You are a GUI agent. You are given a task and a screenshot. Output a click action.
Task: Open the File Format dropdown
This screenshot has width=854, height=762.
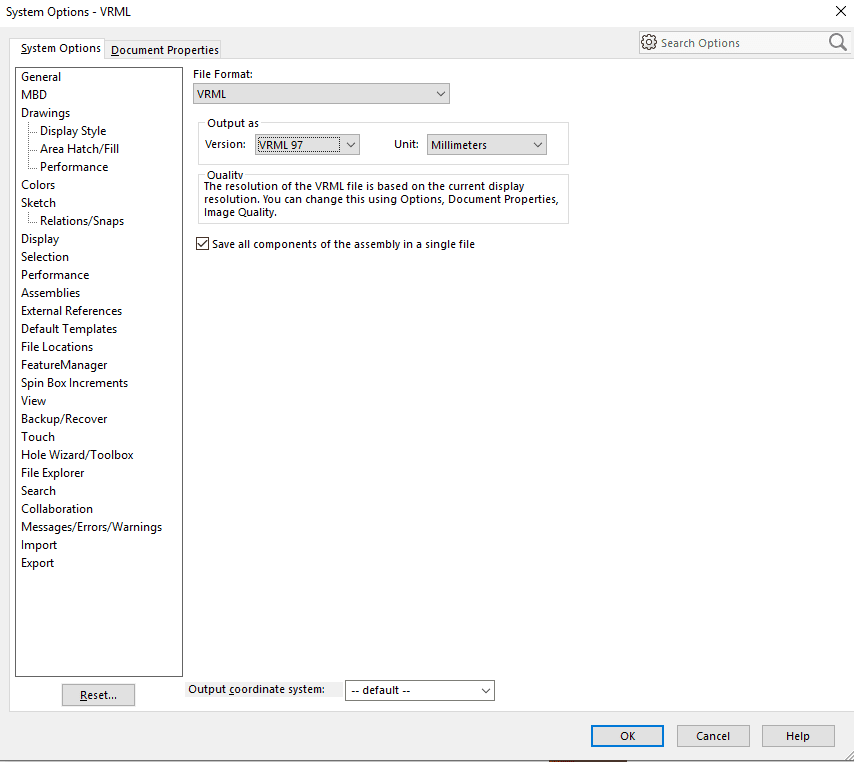(x=321, y=94)
